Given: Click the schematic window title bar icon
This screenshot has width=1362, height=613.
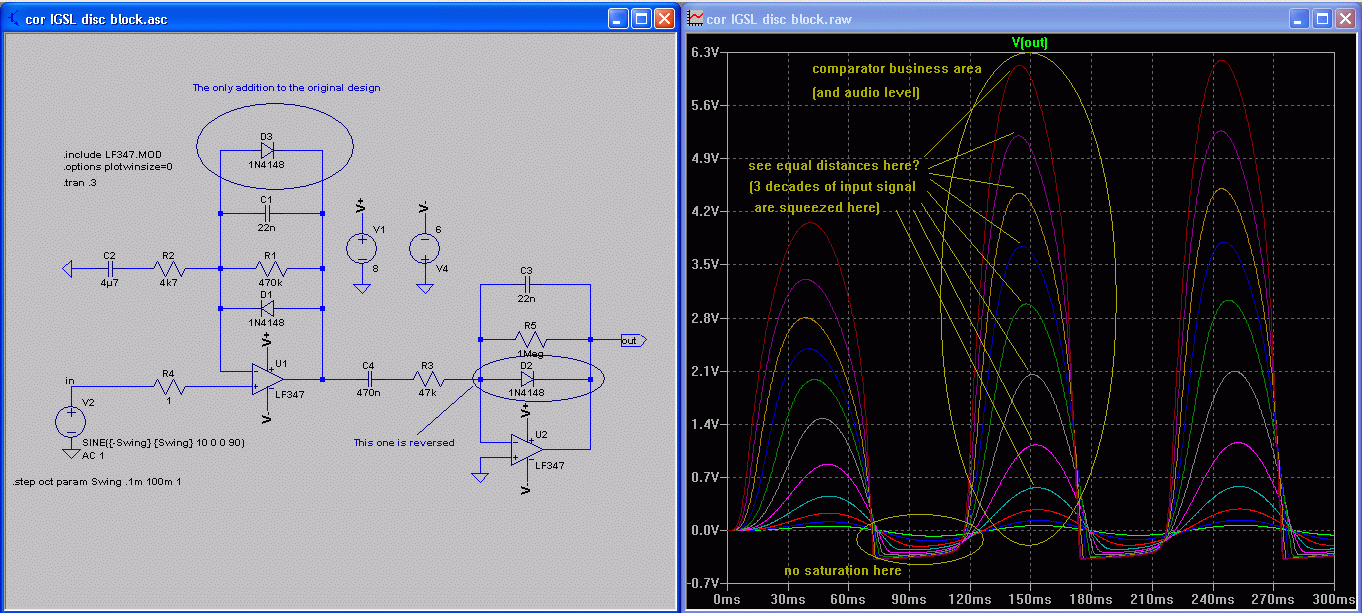Looking at the screenshot, I should (13, 18).
